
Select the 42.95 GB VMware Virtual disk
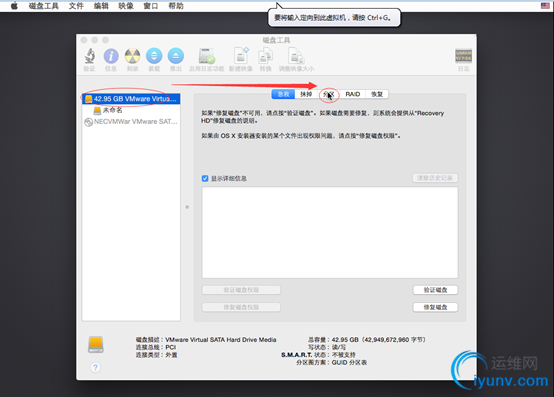tap(131, 99)
